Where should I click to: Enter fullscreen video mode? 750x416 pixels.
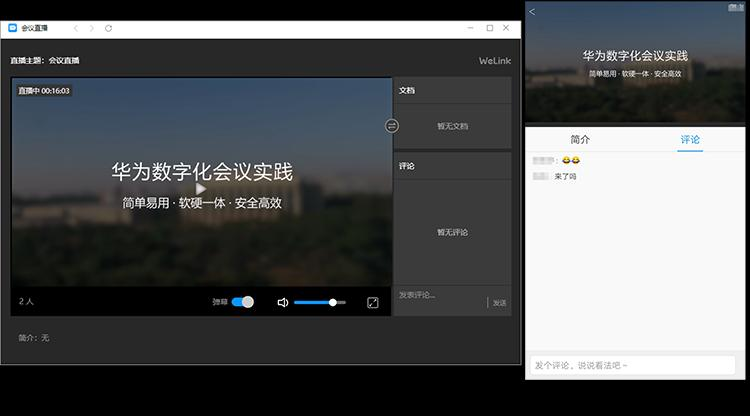373,303
